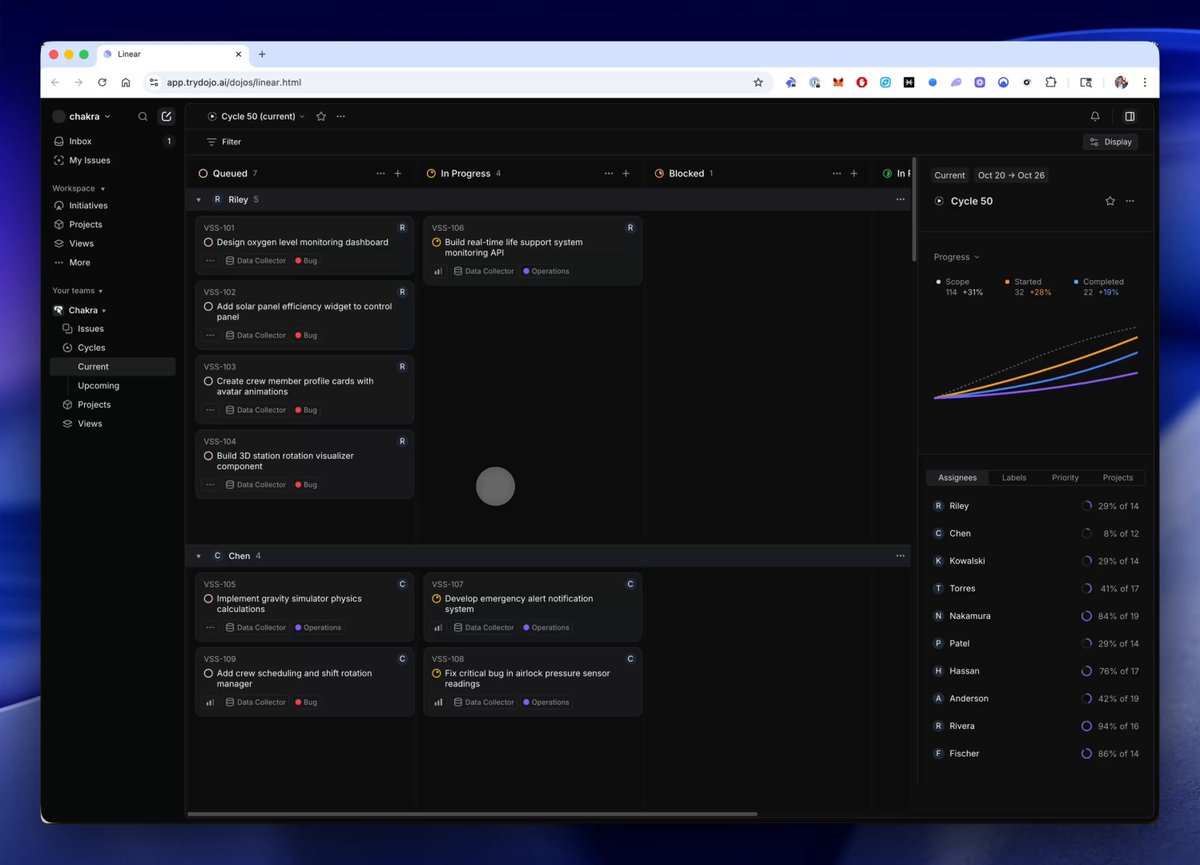1200x865 pixels.
Task: Click assignee avatar on VSS-104 card
Action: 402,441
